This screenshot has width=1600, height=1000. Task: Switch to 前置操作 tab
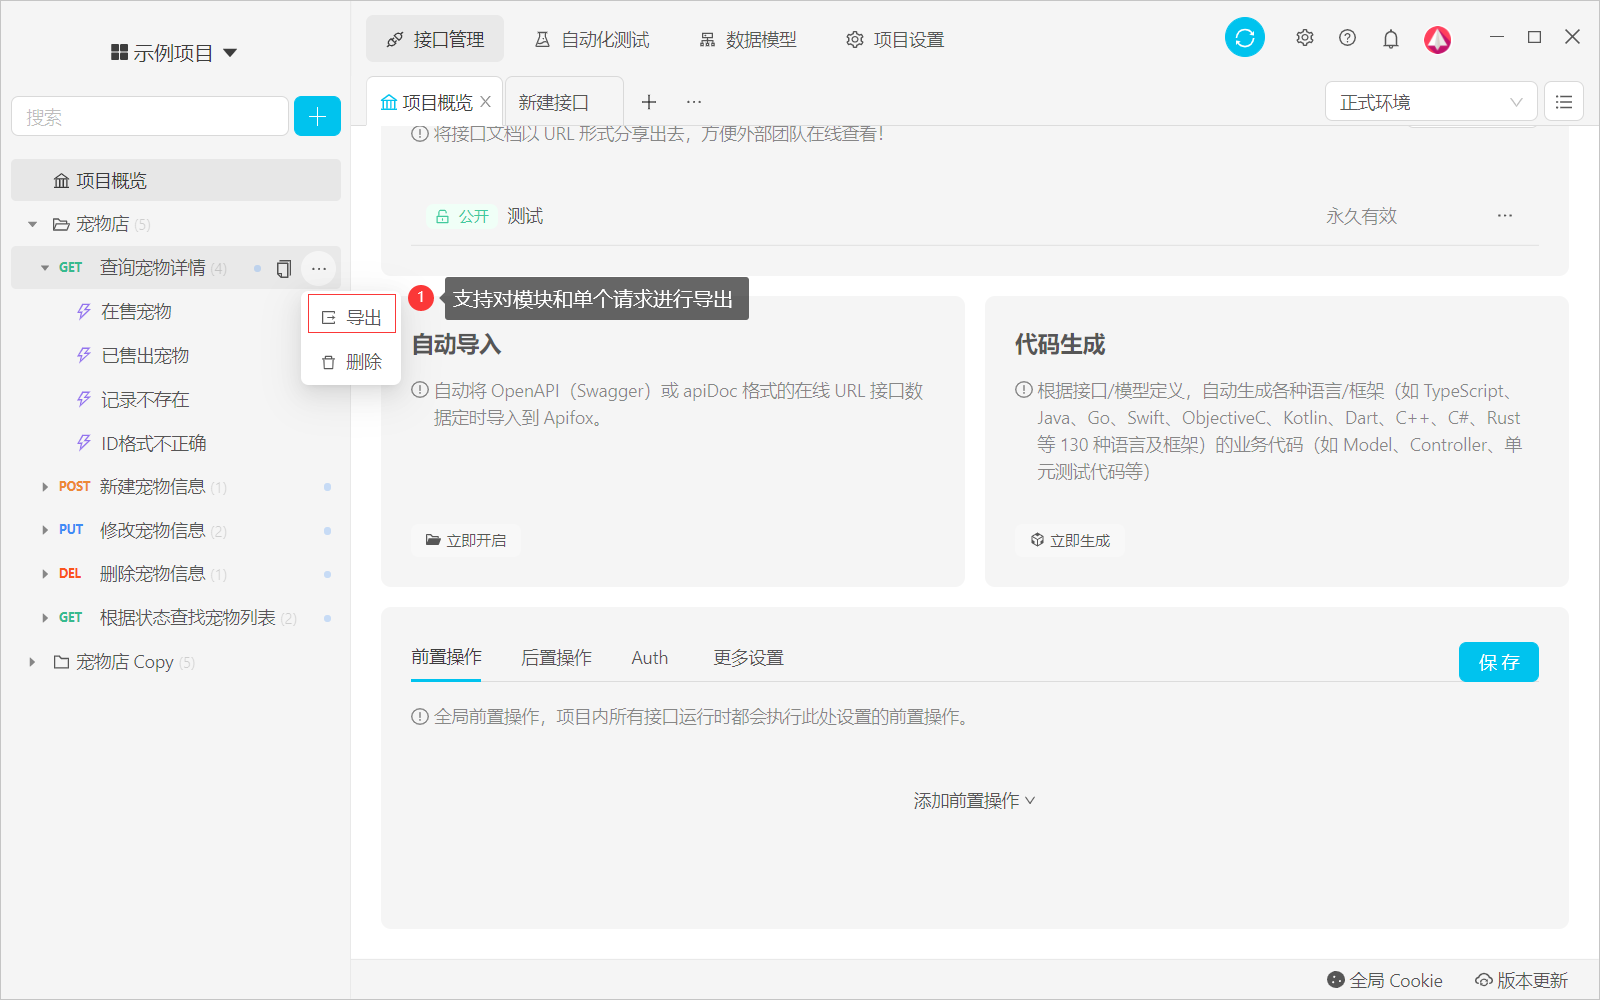point(446,657)
